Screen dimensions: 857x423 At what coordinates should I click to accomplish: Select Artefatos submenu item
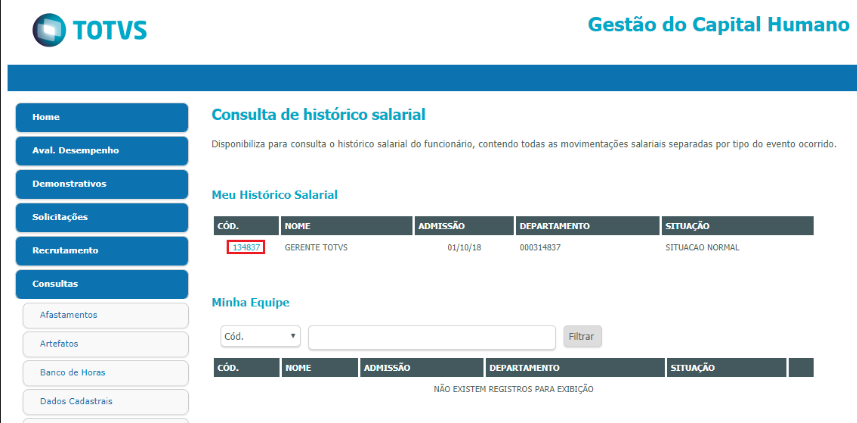tap(105, 344)
